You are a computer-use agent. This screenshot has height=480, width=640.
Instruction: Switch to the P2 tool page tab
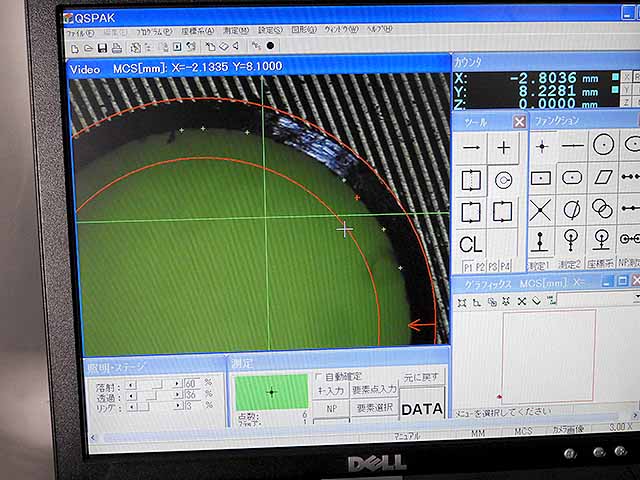[x=481, y=267]
